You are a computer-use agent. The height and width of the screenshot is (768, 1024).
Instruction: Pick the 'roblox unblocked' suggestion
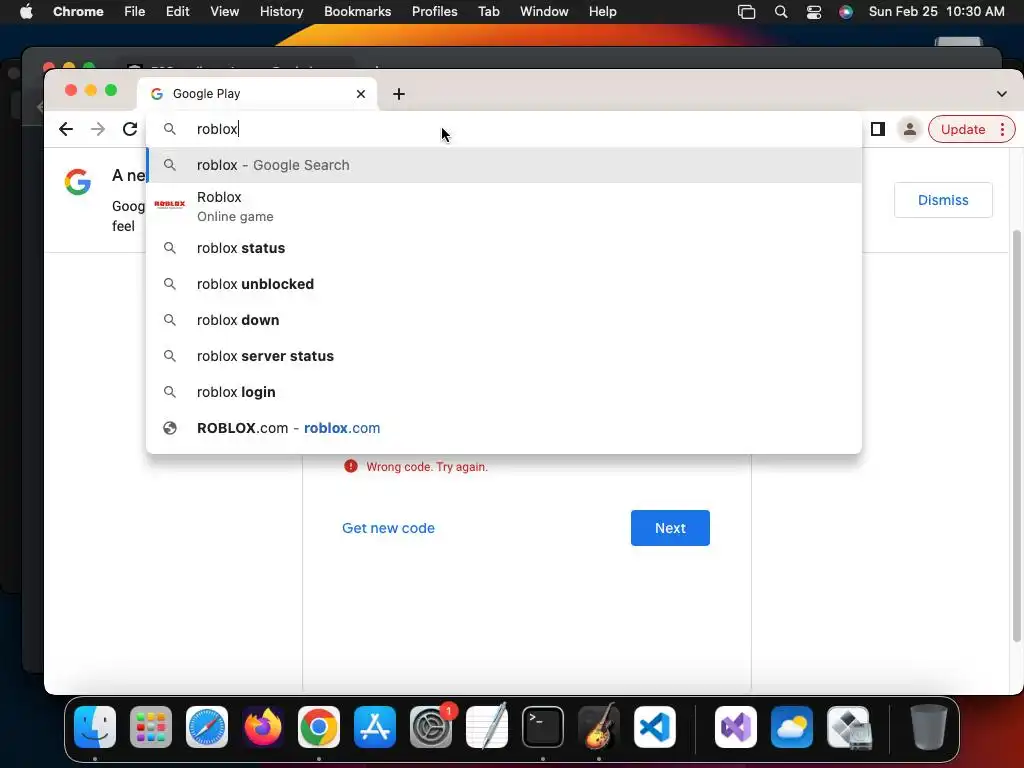tap(504, 284)
